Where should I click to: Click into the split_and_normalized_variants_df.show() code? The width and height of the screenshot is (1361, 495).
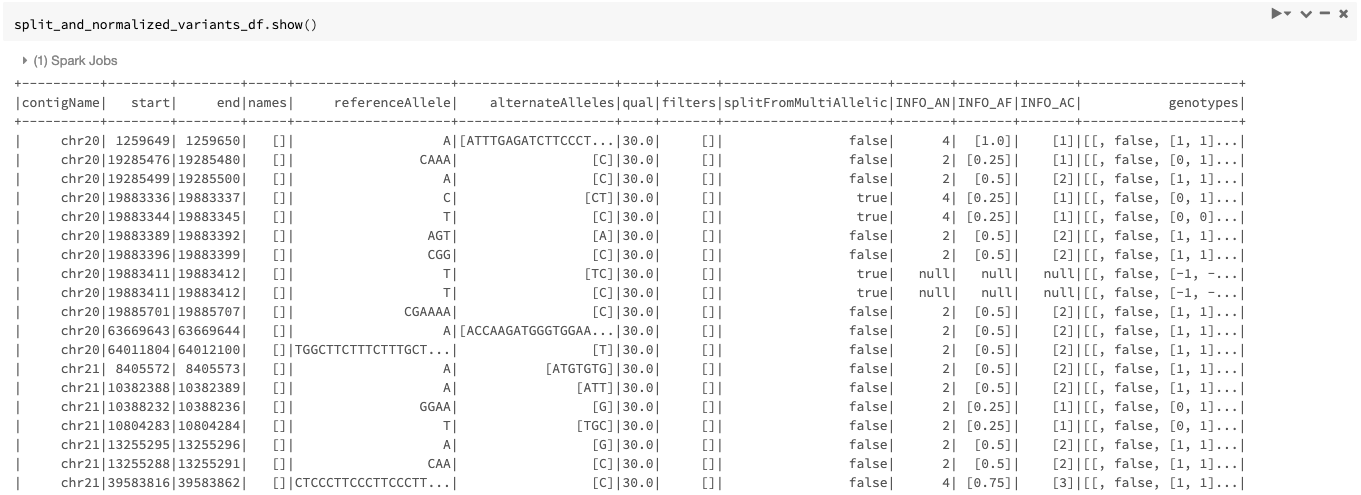point(165,24)
